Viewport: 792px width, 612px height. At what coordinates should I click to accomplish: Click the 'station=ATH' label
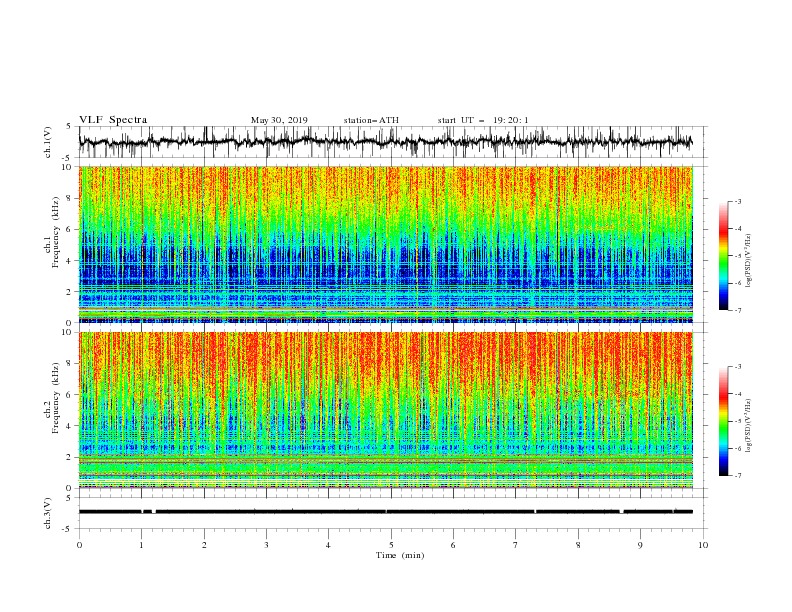coord(371,120)
